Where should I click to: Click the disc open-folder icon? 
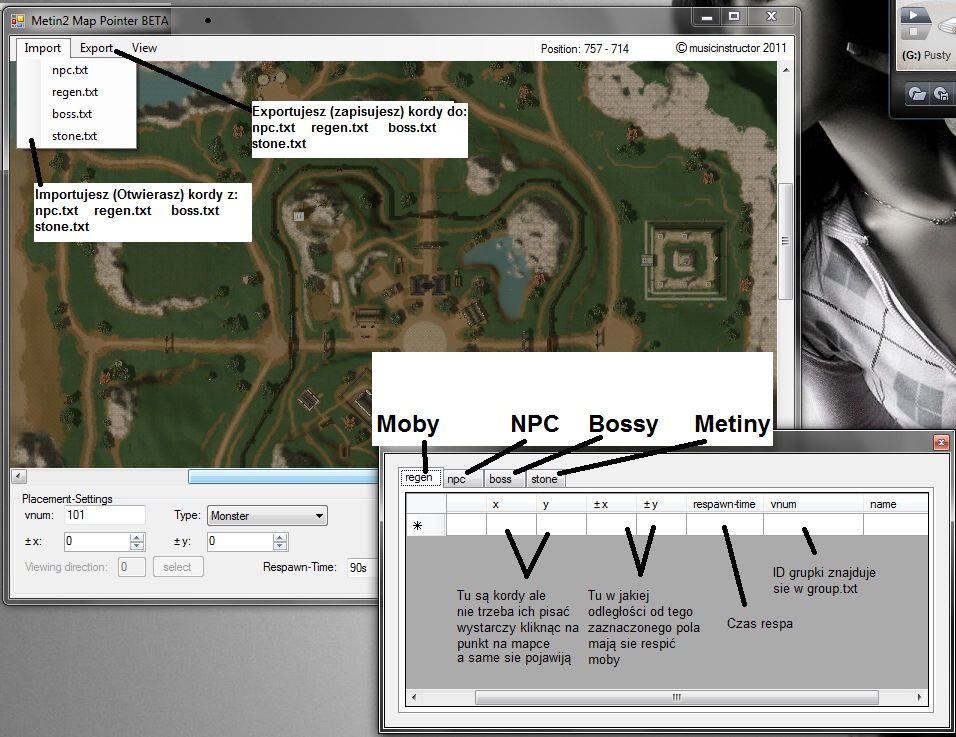(x=917, y=93)
